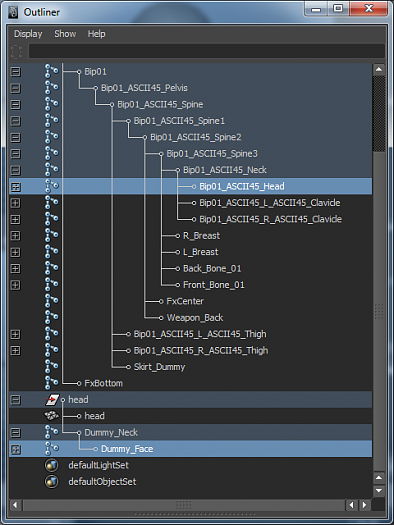Collapse the head transform group

pyautogui.click(x=15, y=400)
